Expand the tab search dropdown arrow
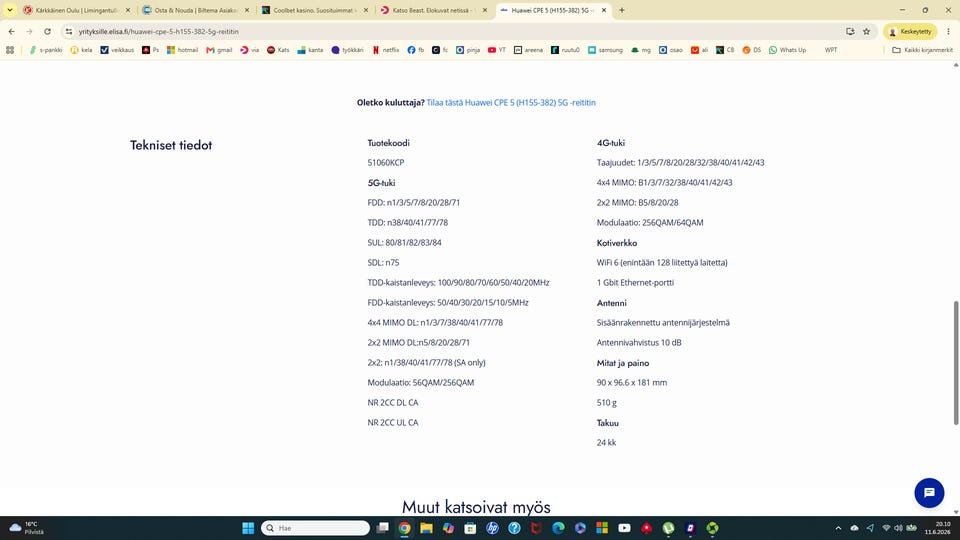 click(x=10, y=10)
